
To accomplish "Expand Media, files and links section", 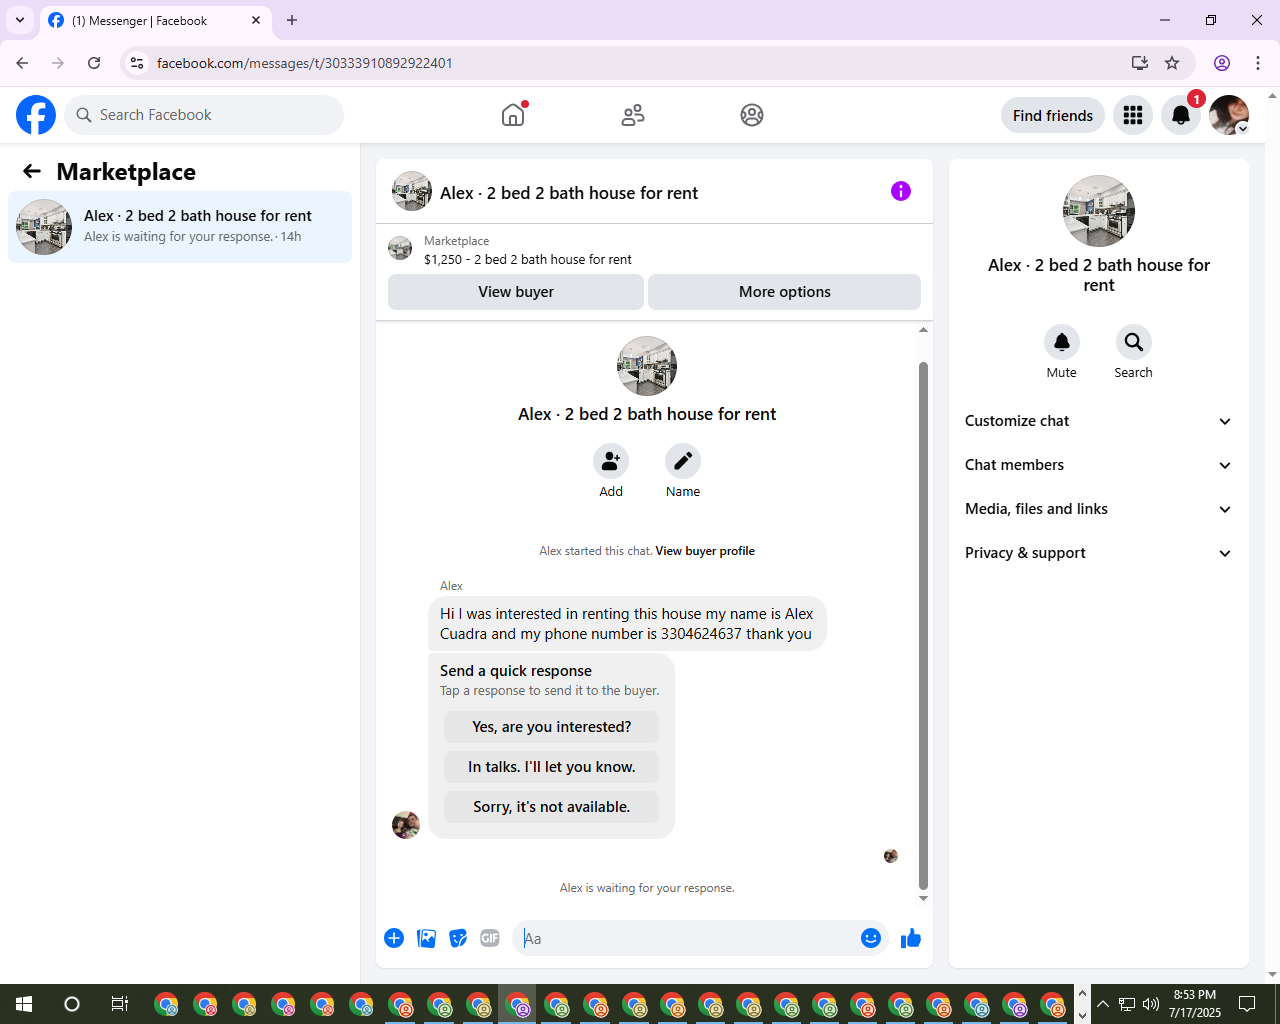I will [1099, 509].
